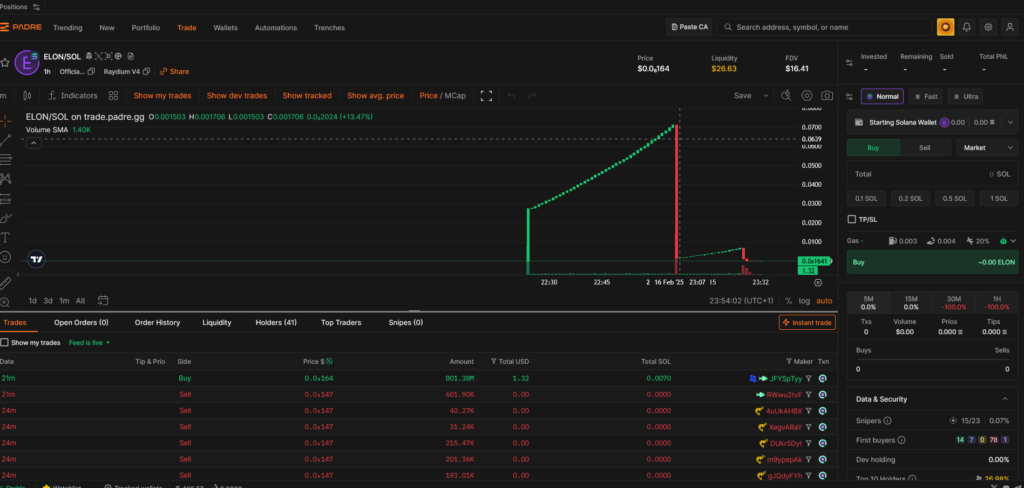Open the Trenches page
Screen dimensions: 1024x488
[x=329, y=27]
